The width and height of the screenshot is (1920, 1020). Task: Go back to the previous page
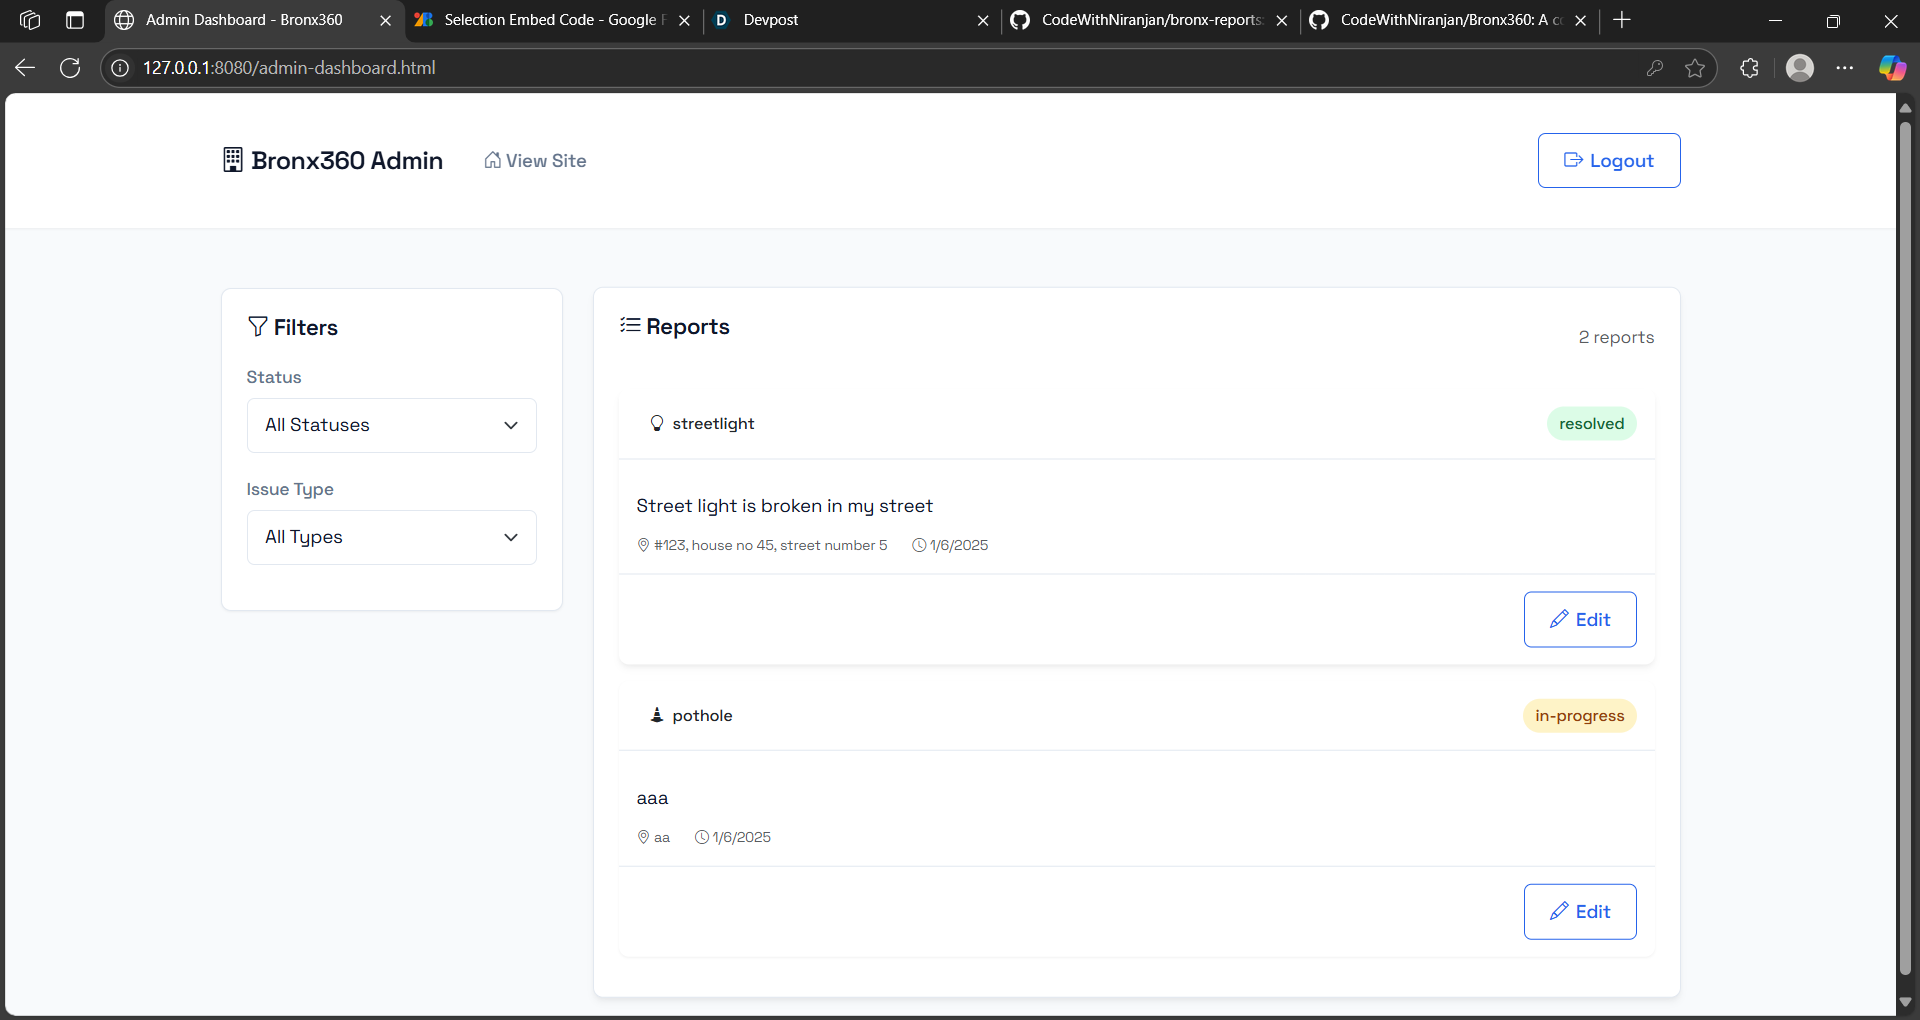click(x=25, y=68)
